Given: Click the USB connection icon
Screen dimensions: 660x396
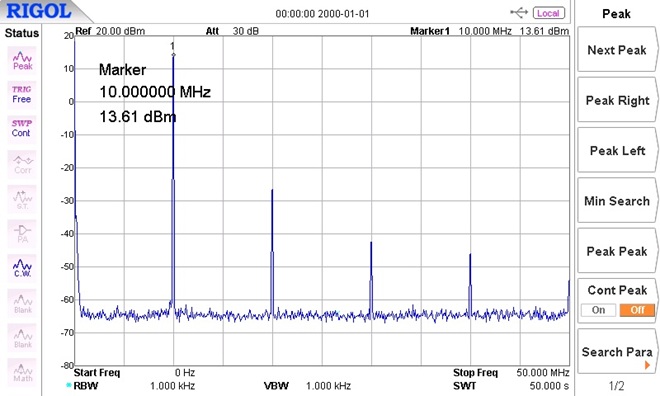Looking at the screenshot, I should (519, 13).
